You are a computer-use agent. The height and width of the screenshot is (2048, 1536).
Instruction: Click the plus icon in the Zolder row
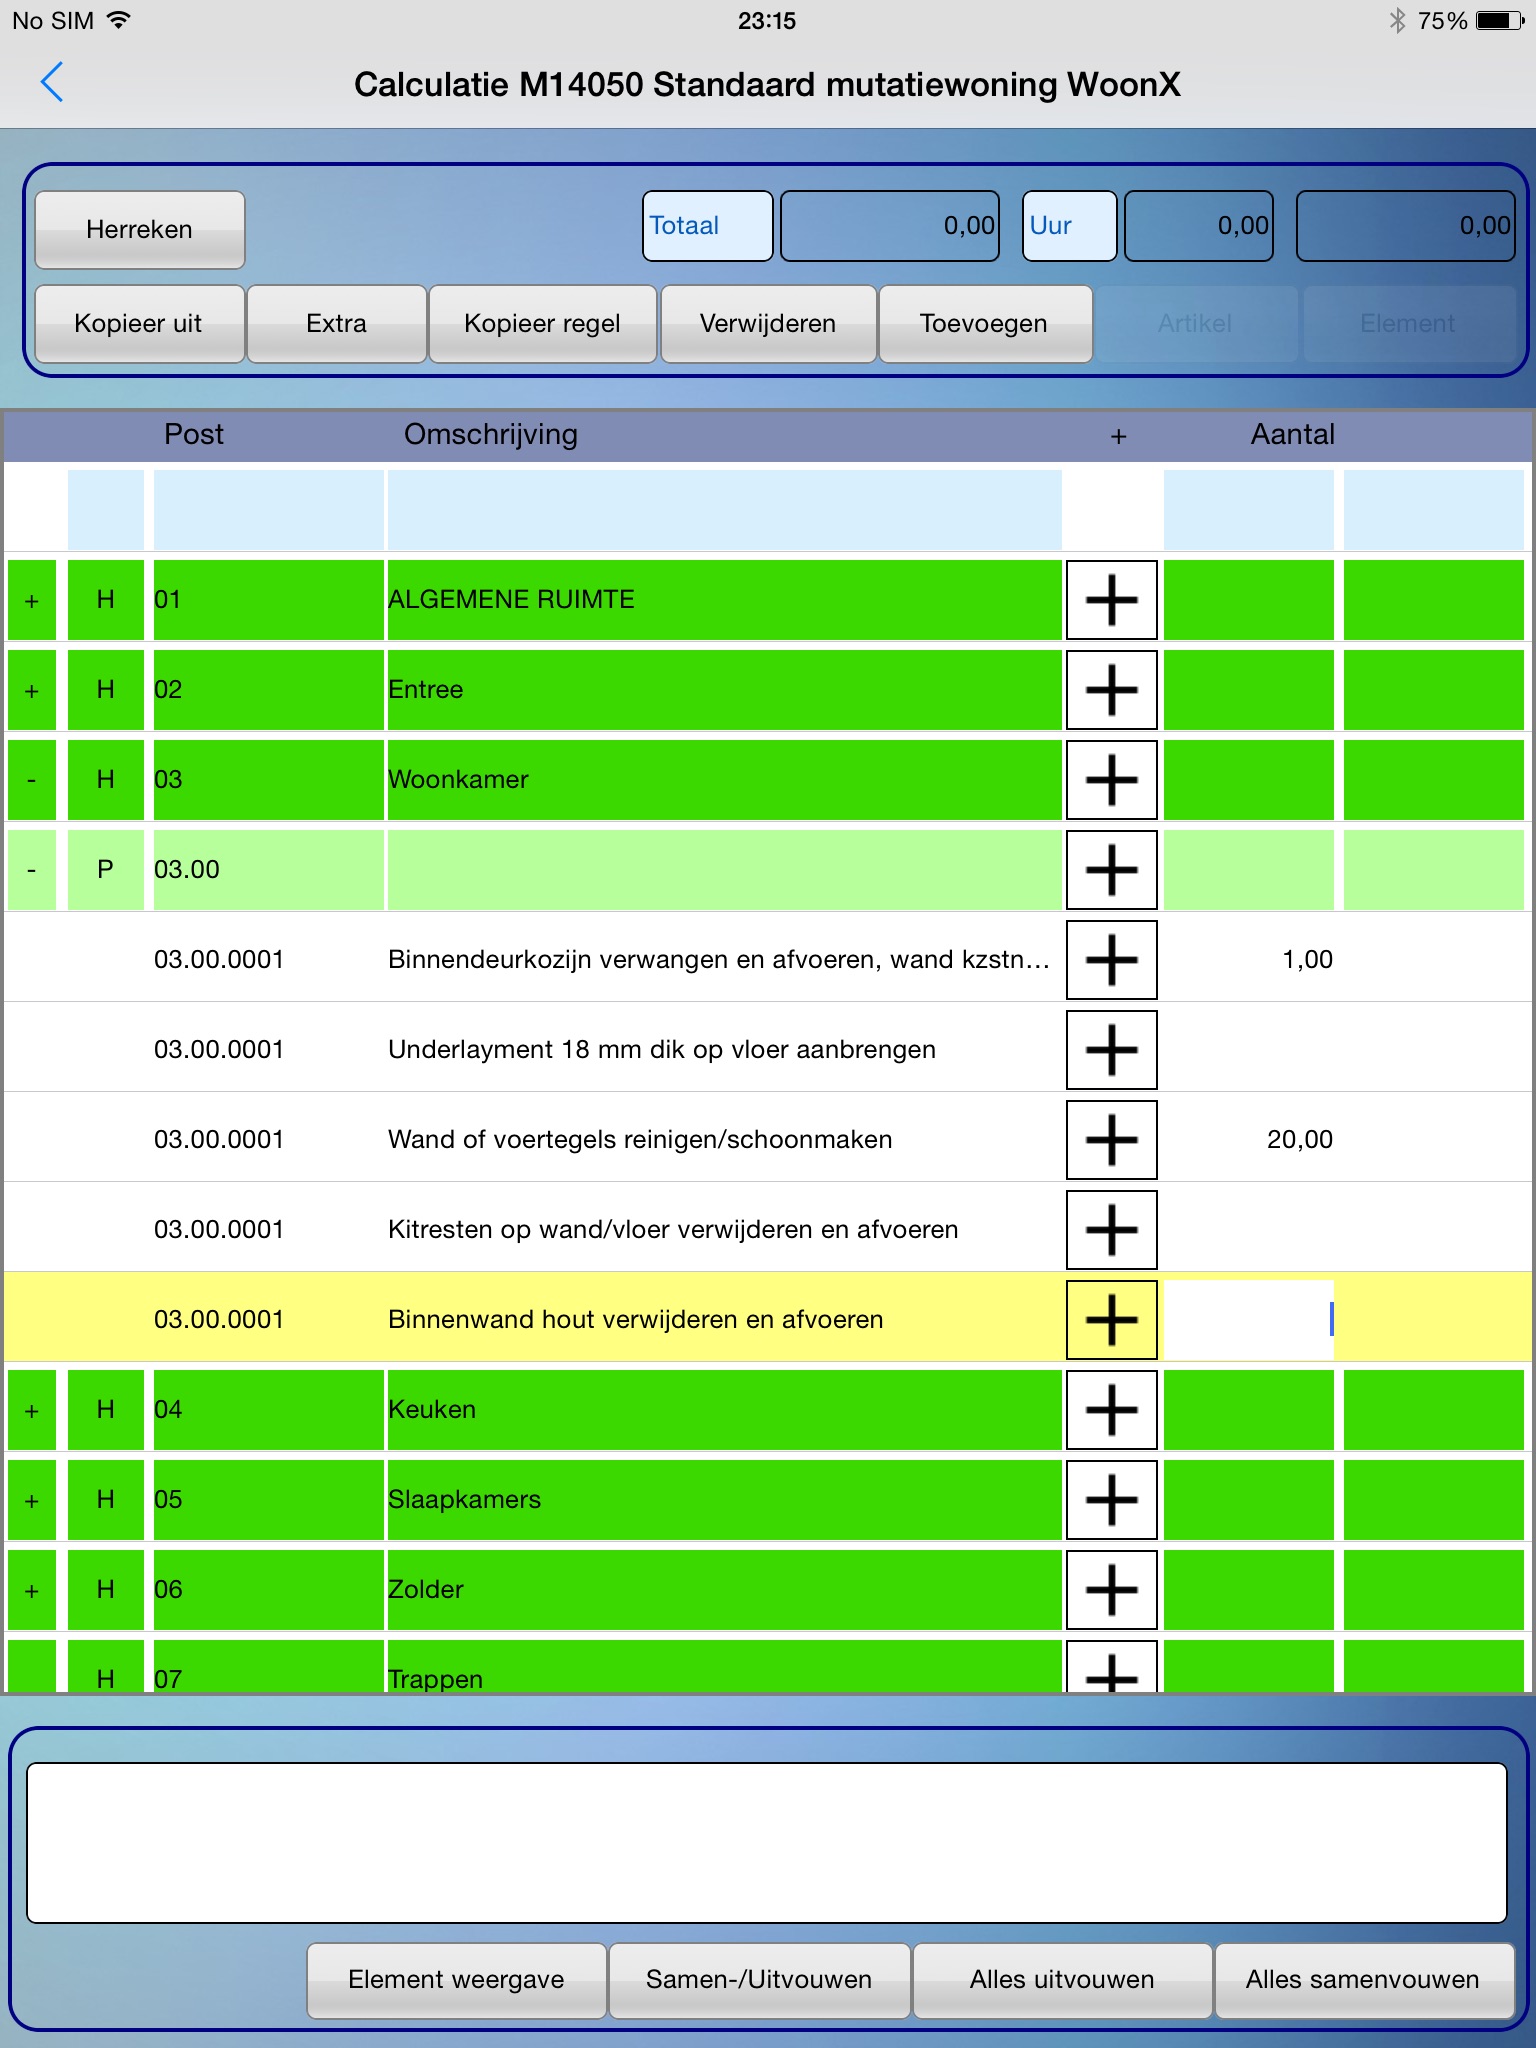[1111, 1590]
